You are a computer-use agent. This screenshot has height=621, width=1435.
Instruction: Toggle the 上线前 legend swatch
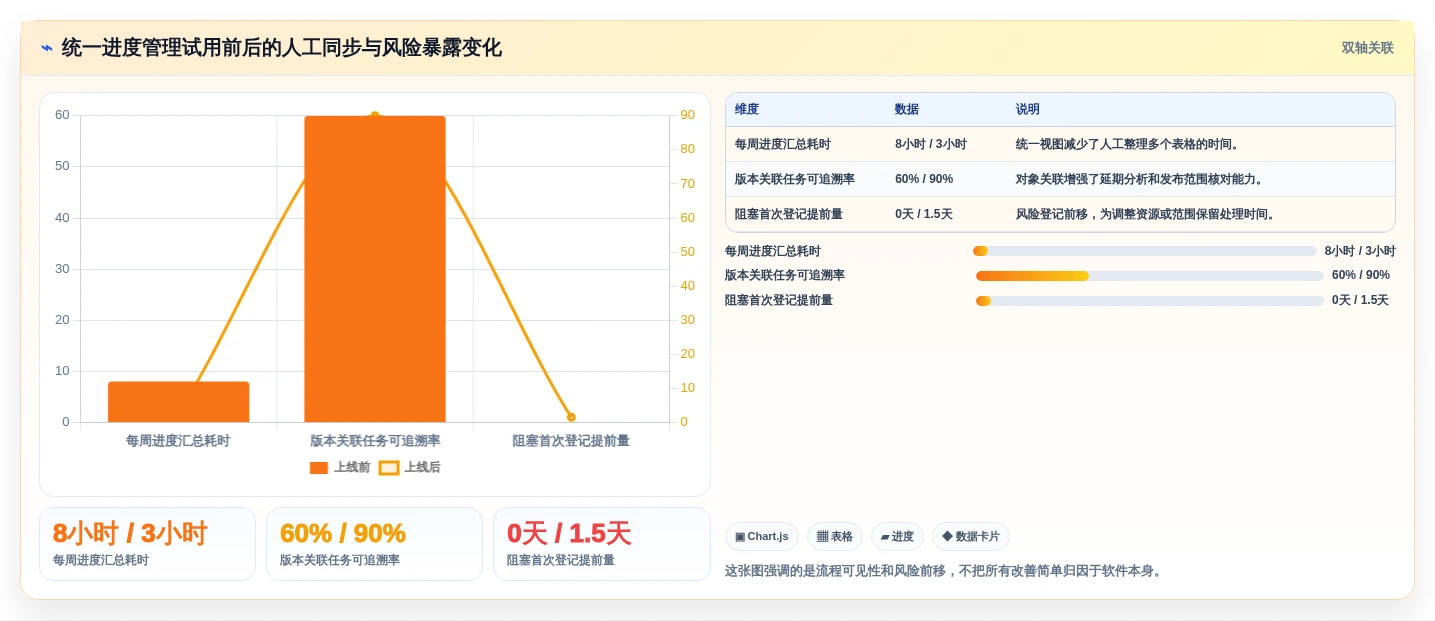(x=319, y=468)
